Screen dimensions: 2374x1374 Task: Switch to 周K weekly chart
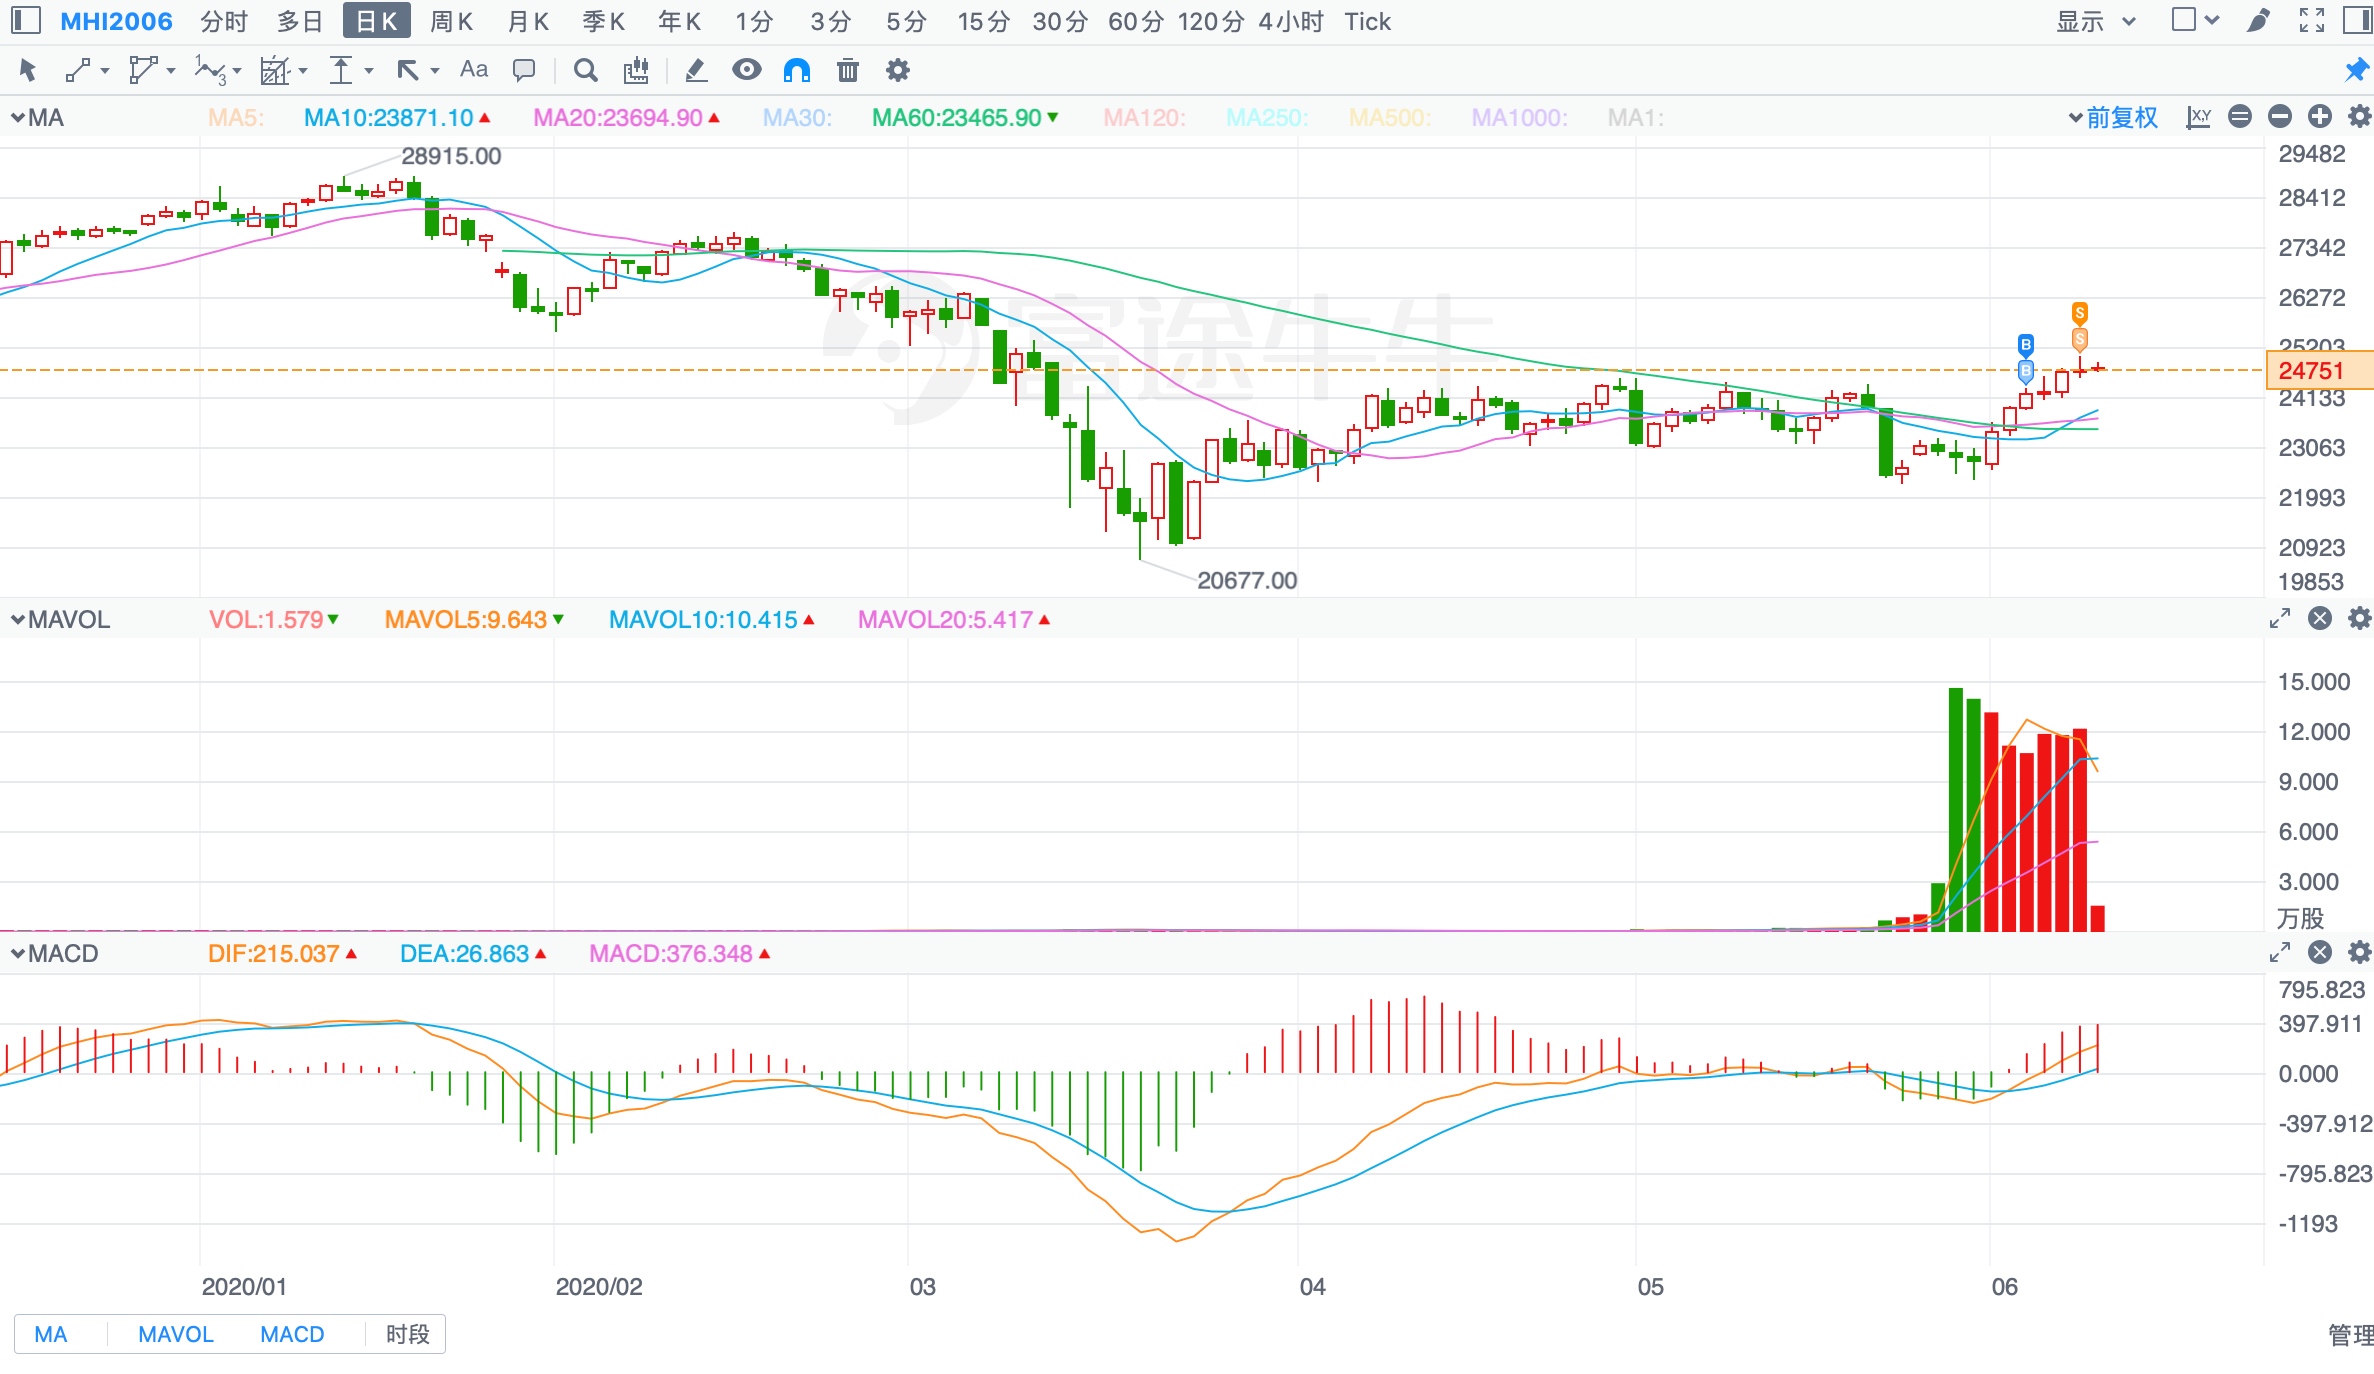(x=451, y=21)
